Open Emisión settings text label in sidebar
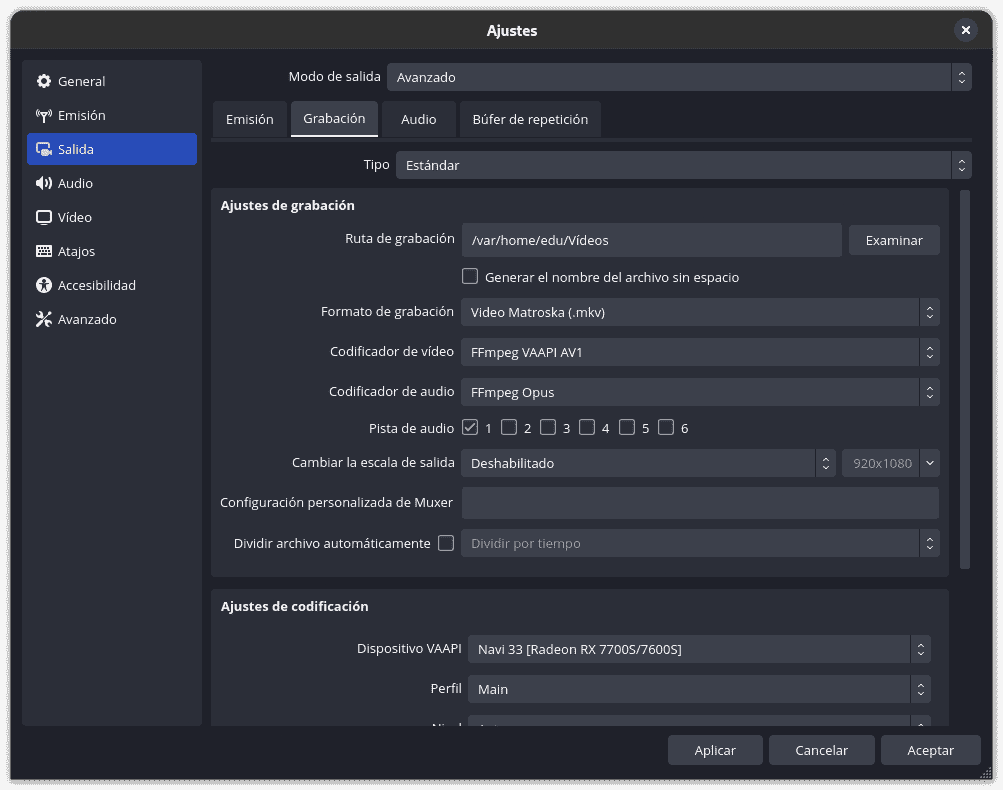Screen dimensions: 1003x790 [81, 115]
